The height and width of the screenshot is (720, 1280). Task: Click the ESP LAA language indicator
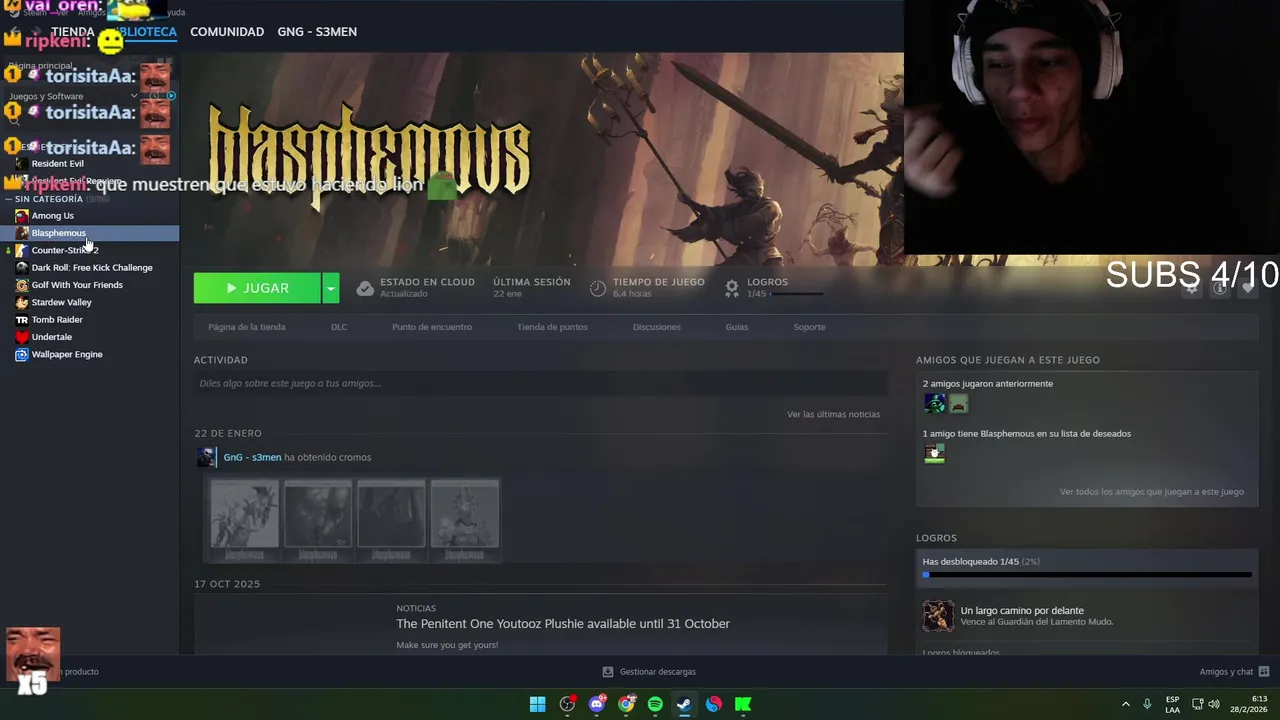1172,704
